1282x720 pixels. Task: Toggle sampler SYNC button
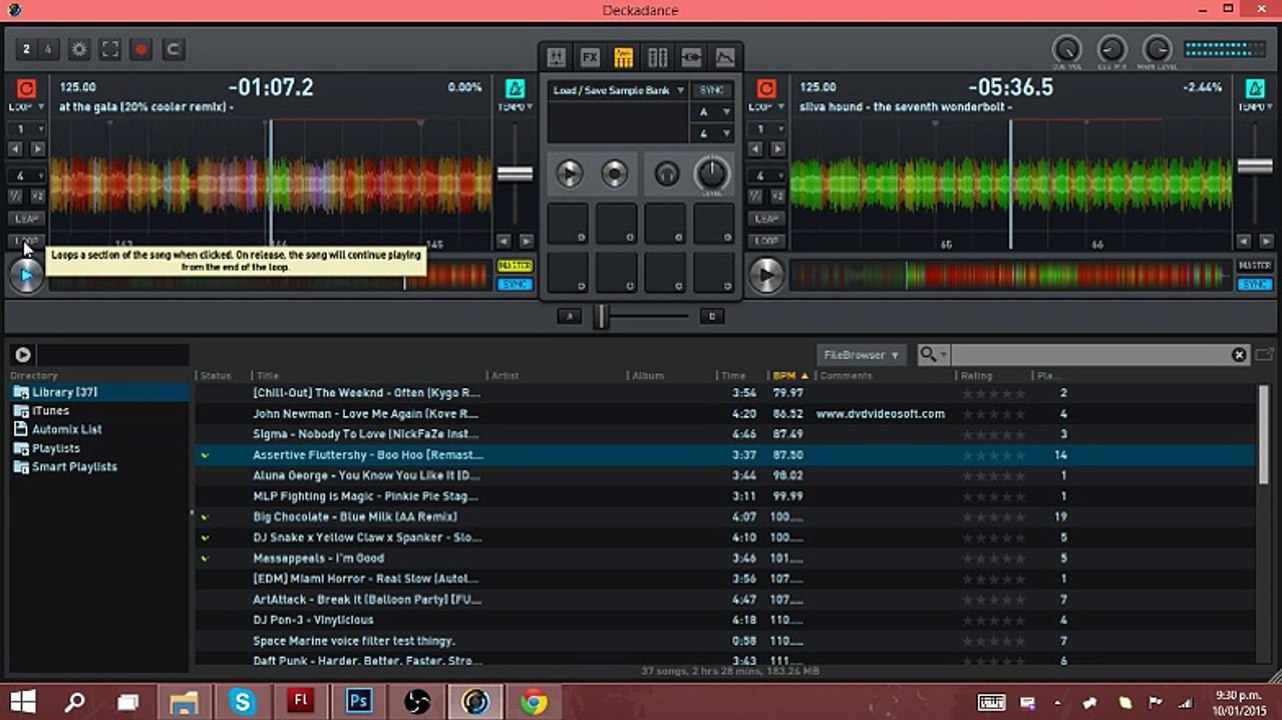tap(712, 90)
